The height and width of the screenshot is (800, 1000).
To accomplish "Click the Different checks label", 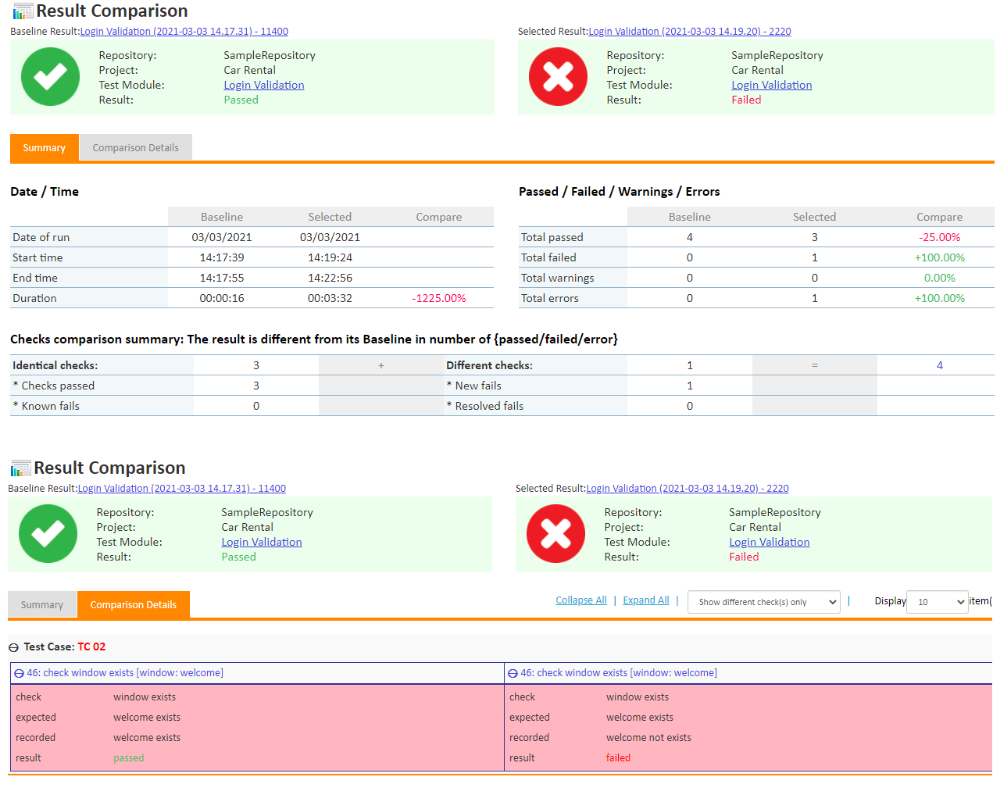I will 489,365.
